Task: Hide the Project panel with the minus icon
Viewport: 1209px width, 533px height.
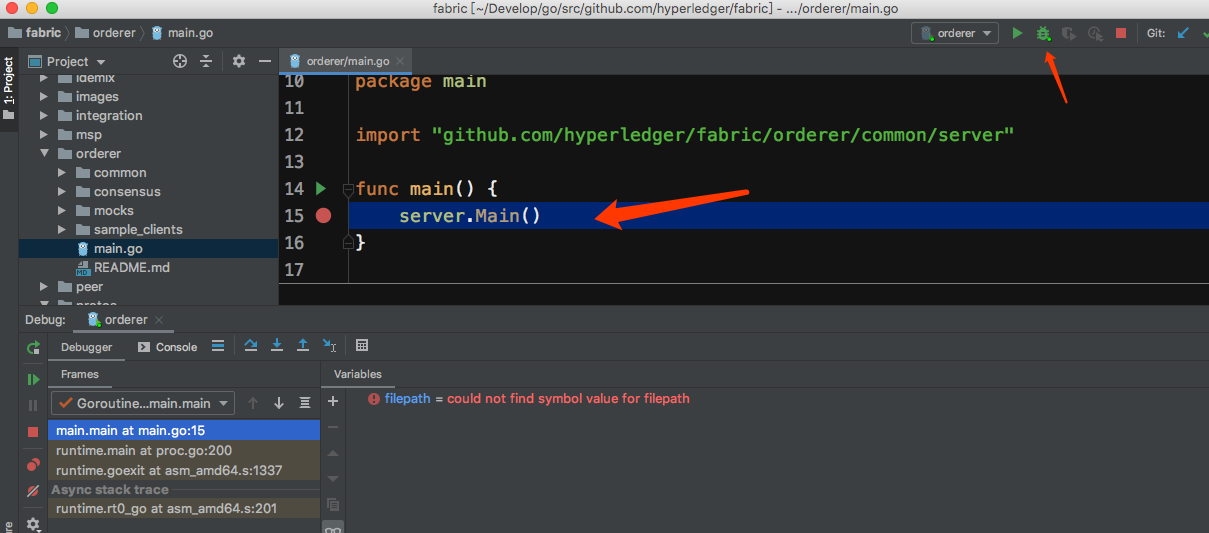Action: (x=265, y=61)
